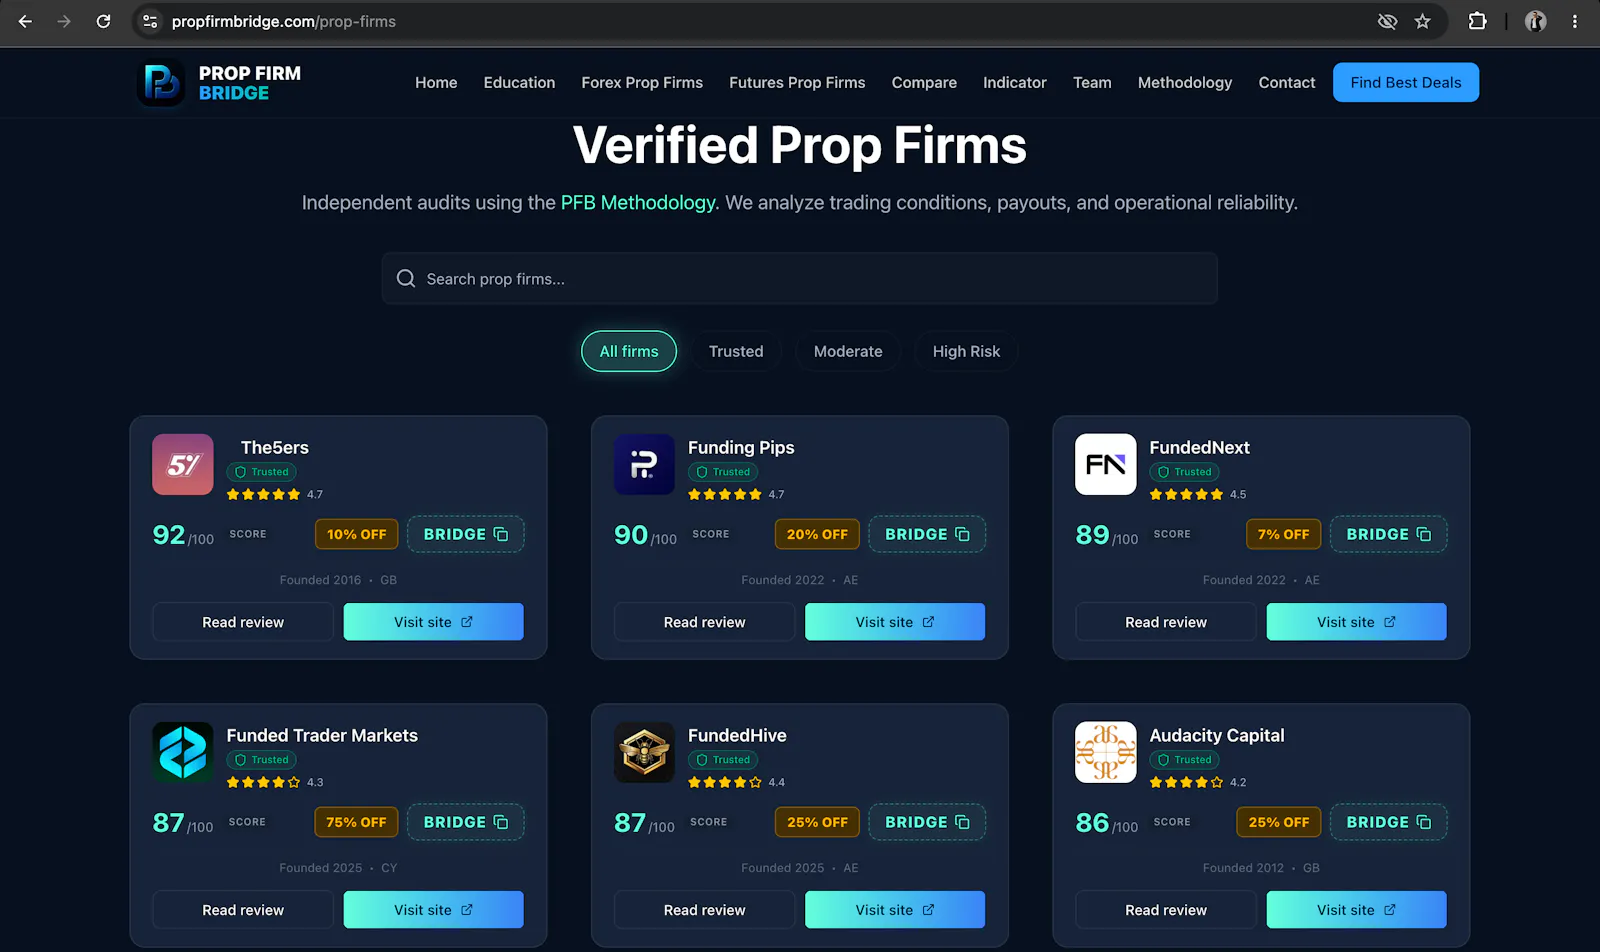
Task: Click the Funding Pips logo thumbnail
Action: [644, 464]
